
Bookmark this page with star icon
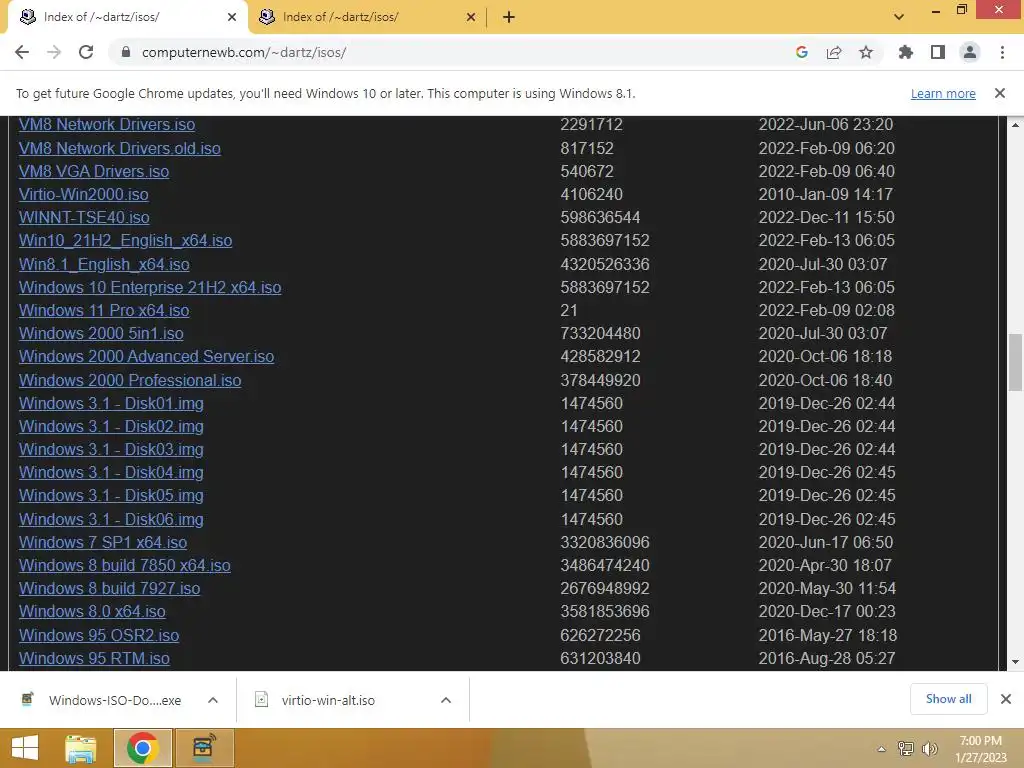866,52
